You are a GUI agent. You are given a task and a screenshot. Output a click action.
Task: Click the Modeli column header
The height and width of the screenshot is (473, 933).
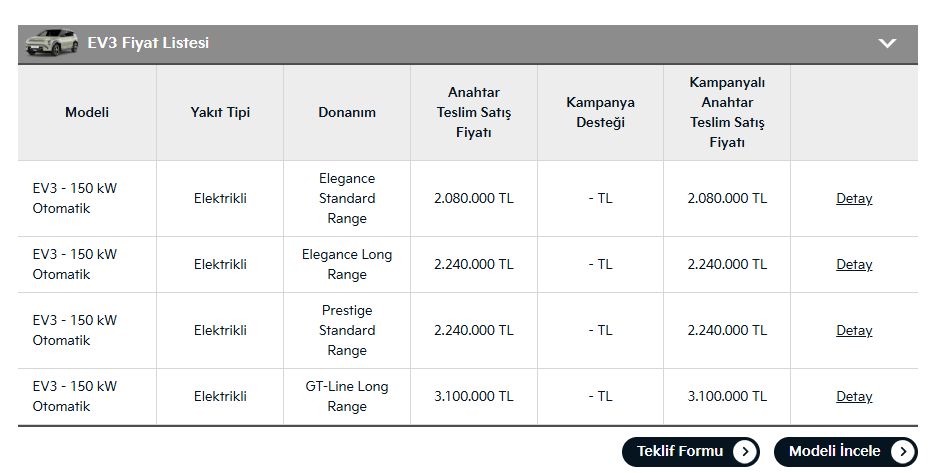(87, 112)
